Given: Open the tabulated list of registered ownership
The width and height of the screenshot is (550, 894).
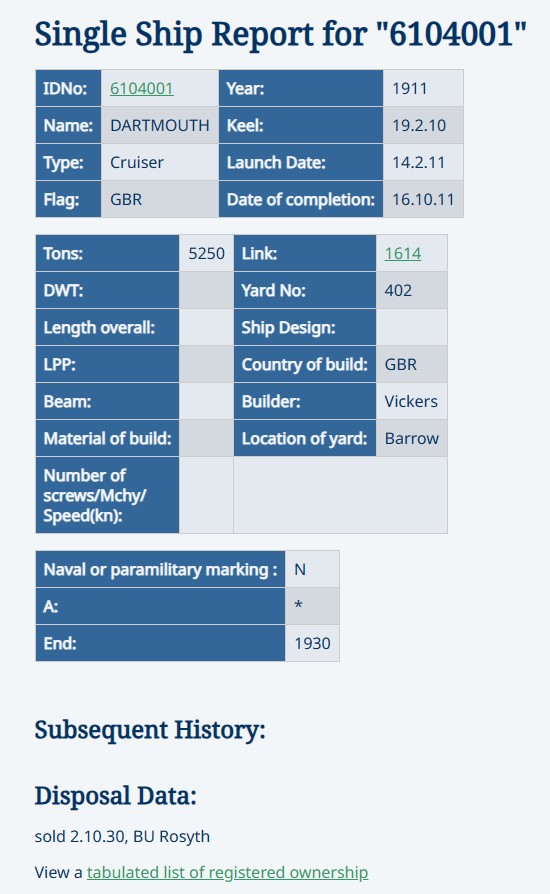Looking at the screenshot, I should [227, 872].
